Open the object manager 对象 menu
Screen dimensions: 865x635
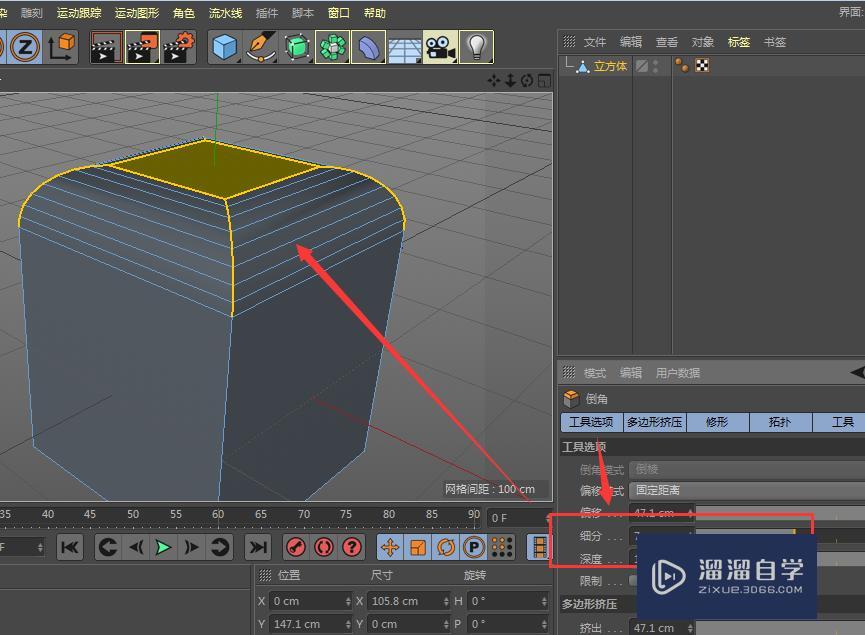click(x=702, y=42)
